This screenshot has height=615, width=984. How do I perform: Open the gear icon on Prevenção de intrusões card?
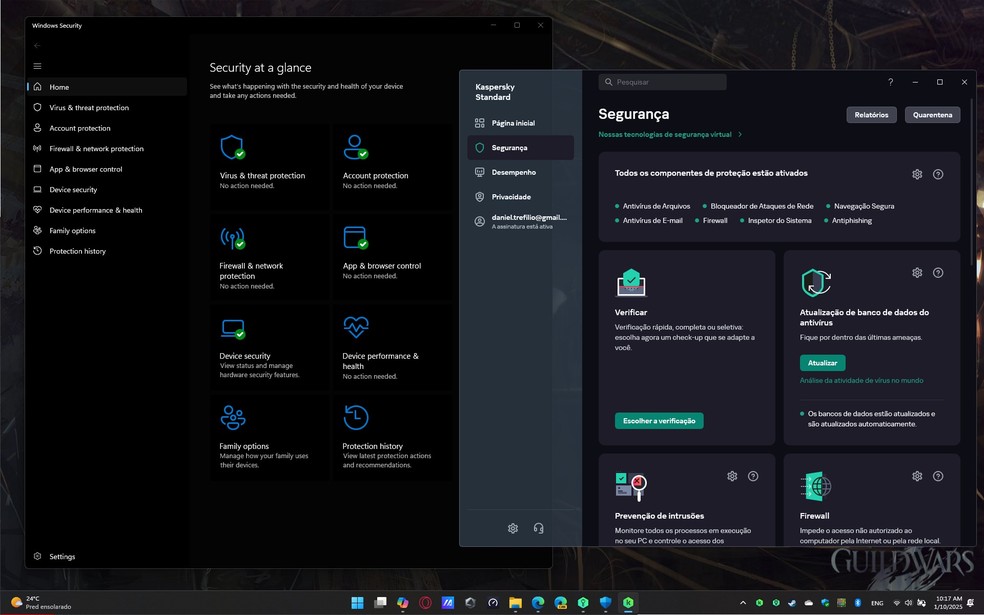pyautogui.click(x=732, y=476)
